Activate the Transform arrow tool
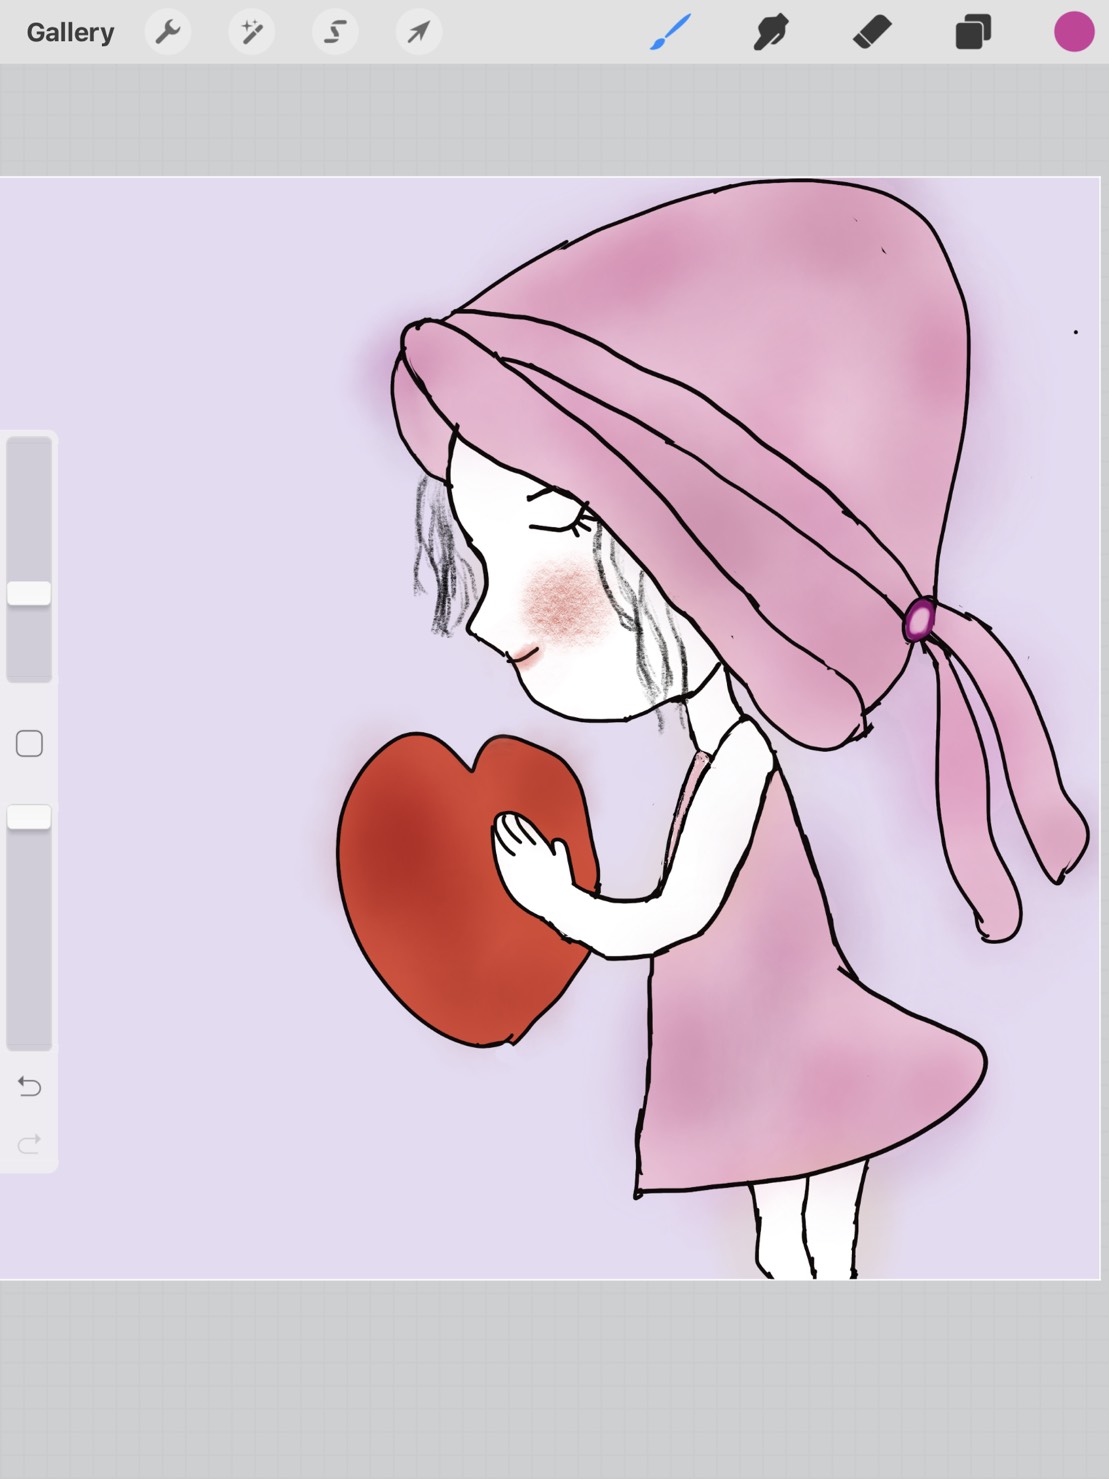Image resolution: width=1109 pixels, height=1479 pixels. point(418,32)
